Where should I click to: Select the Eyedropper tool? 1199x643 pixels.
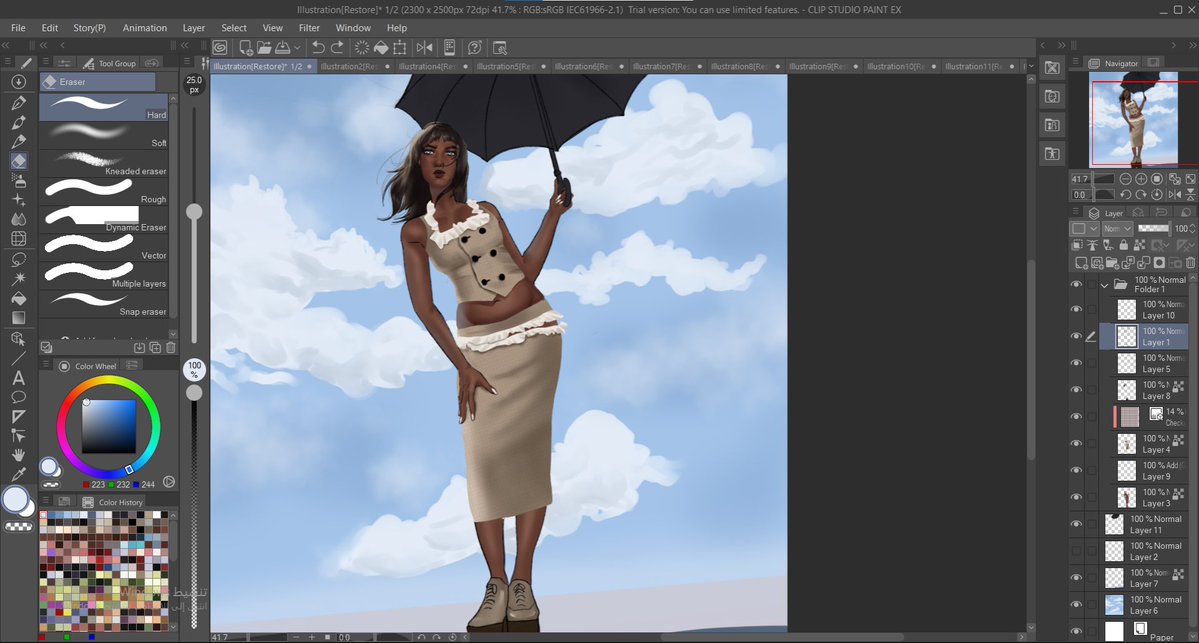click(x=19, y=475)
